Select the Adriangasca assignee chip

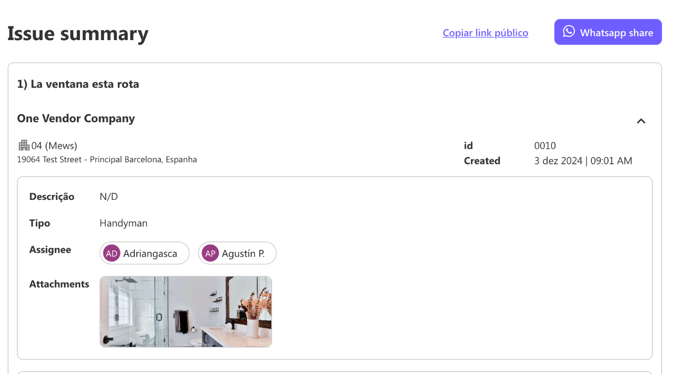[144, 253]
